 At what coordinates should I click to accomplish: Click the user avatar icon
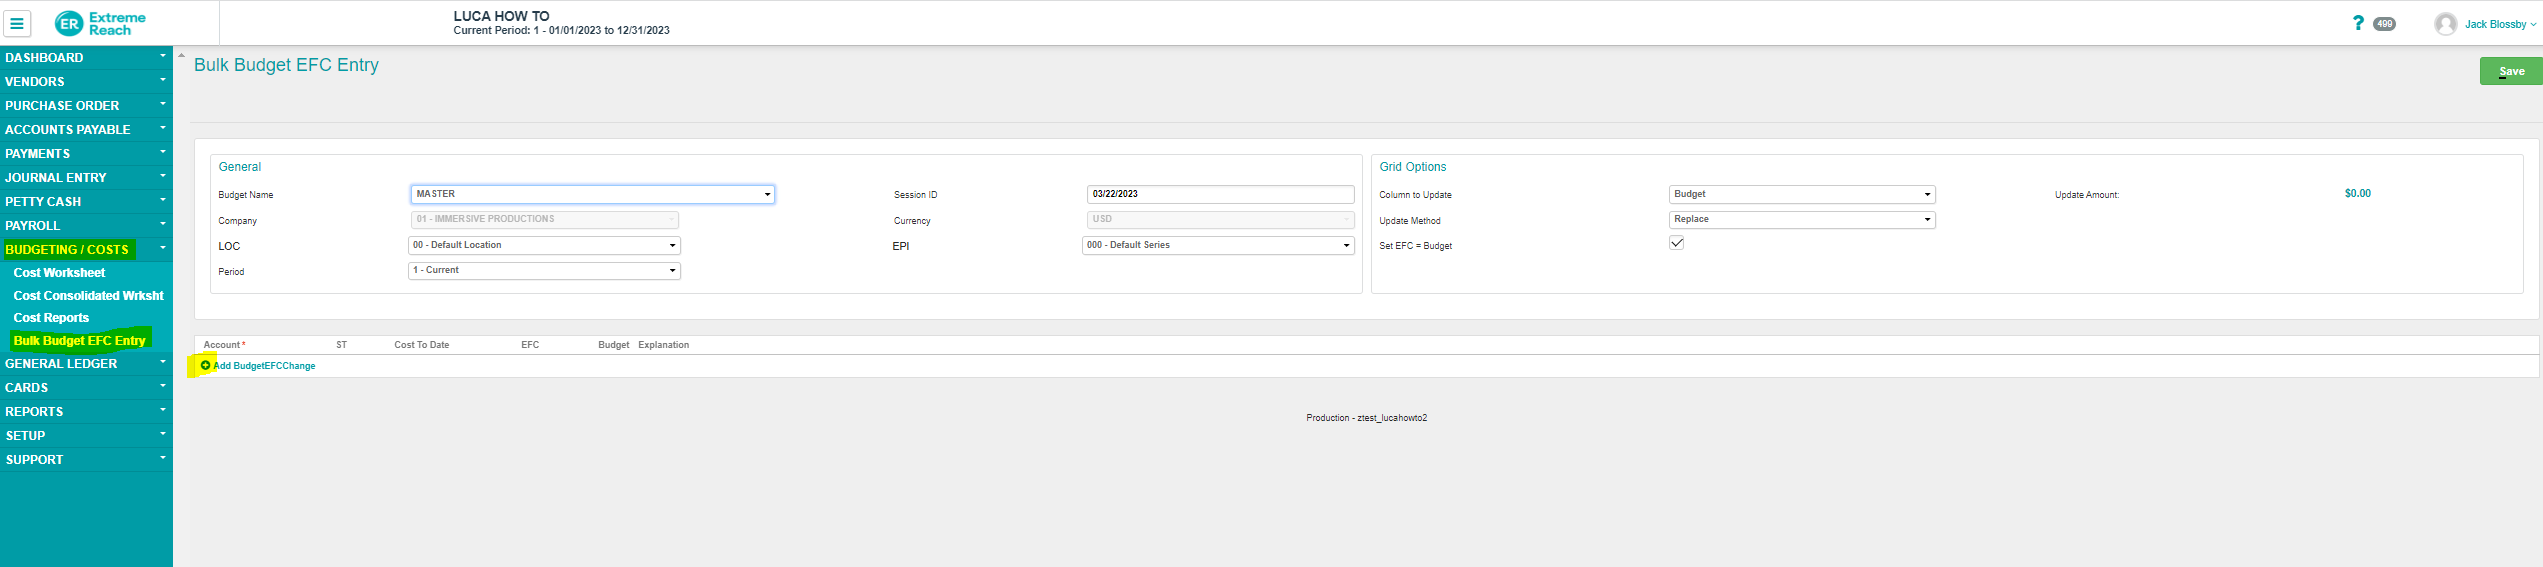coord(2445,24)
